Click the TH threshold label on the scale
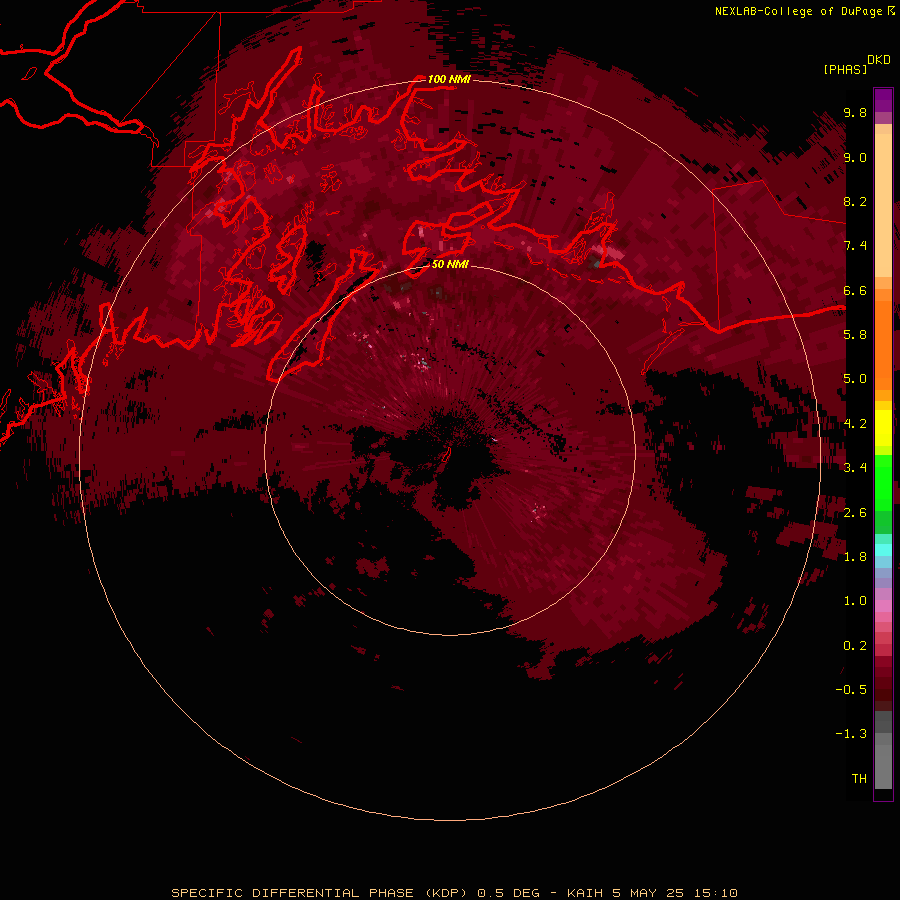The height and width of the screenshot is (900, 900). click(859, 778)
